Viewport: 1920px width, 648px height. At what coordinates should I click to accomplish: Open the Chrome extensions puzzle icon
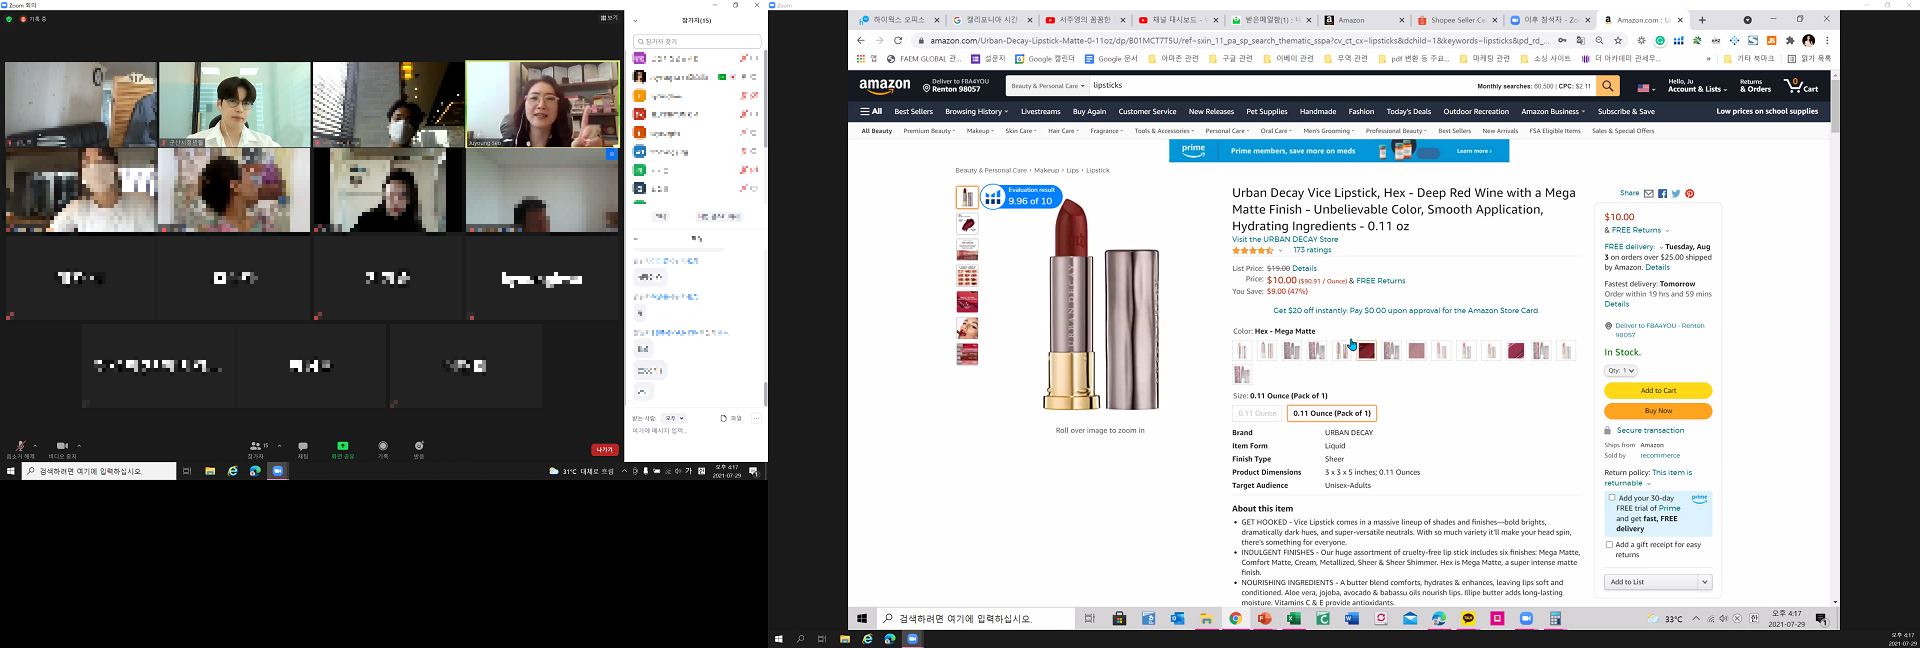pyautogui.click(x=1790, y=41)
